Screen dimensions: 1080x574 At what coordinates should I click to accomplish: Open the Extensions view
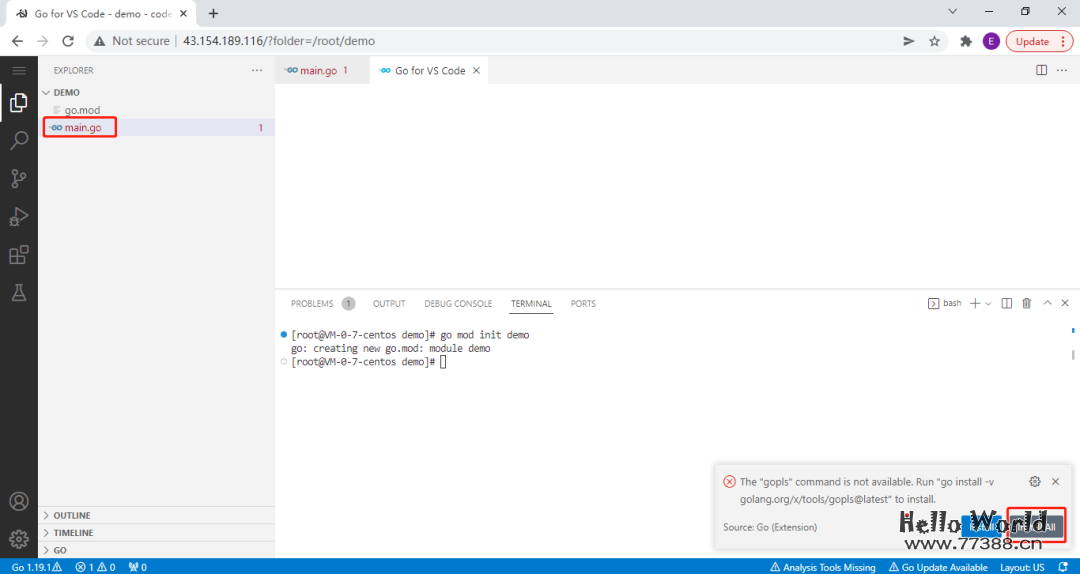(18, 255)
